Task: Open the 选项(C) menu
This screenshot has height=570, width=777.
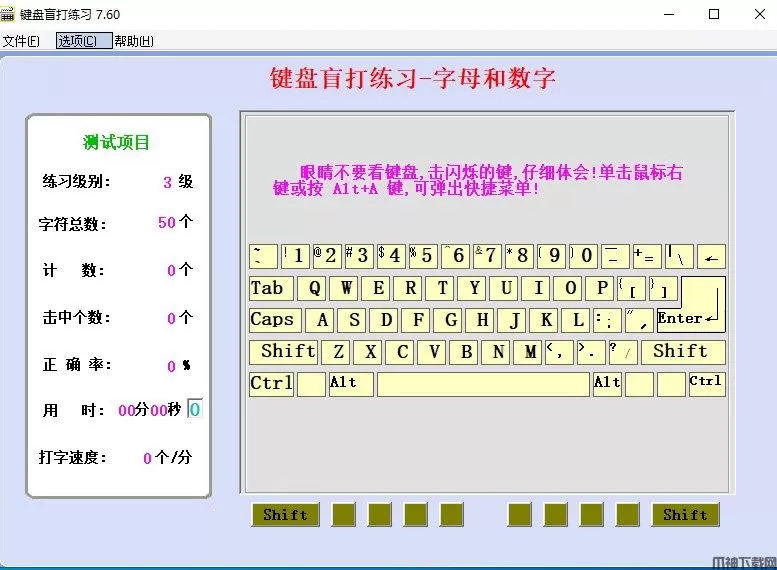Action: (84, 41)
